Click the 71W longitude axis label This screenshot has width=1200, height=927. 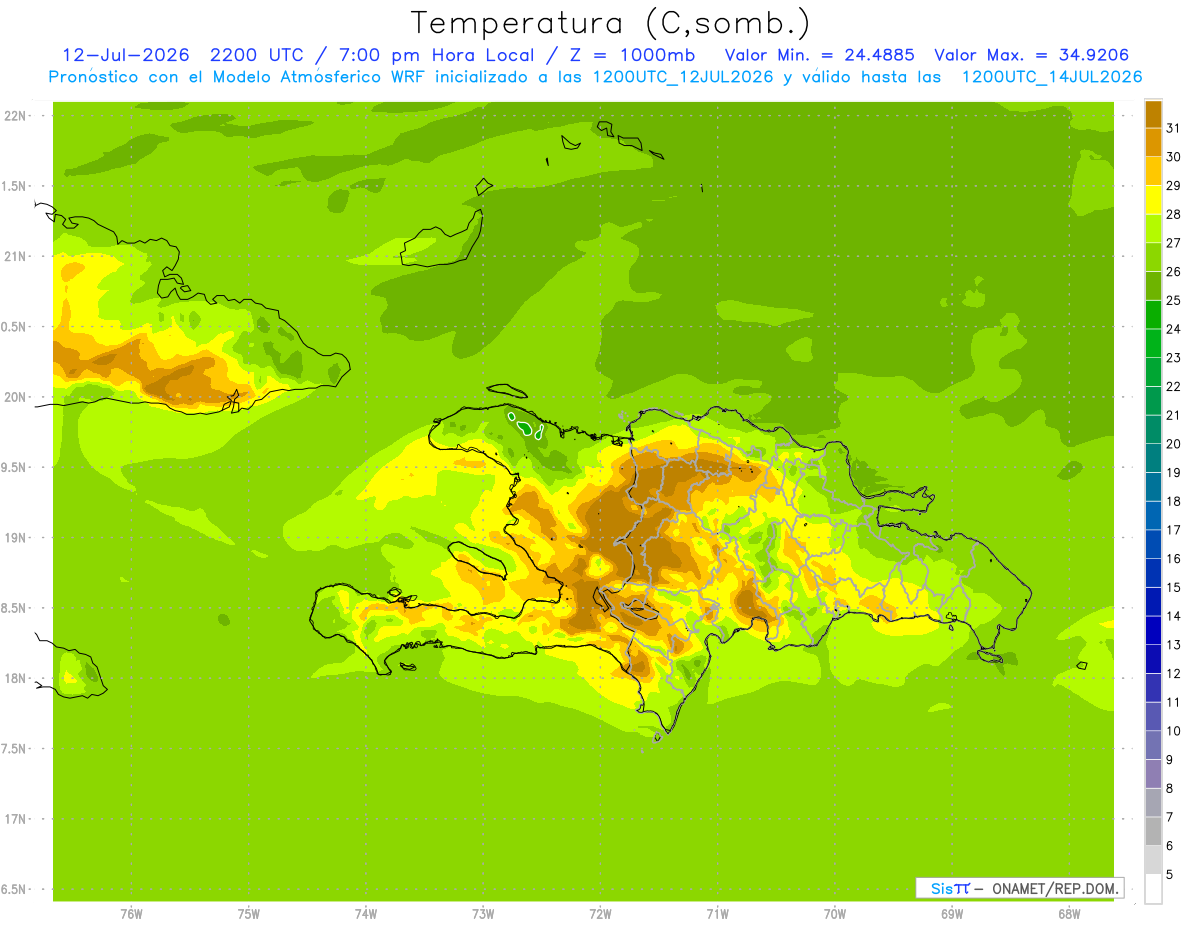(x=717, y=914)
